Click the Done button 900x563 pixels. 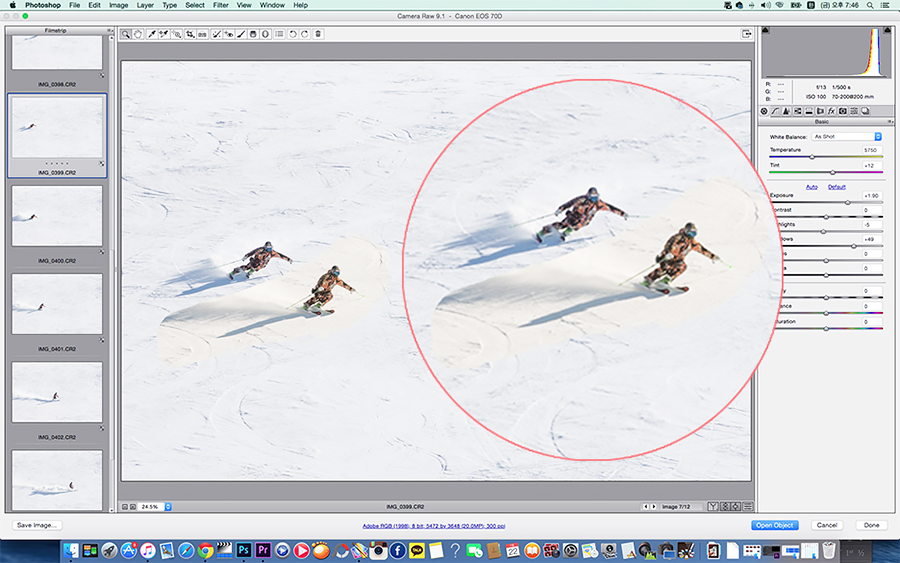coord(871,525)
